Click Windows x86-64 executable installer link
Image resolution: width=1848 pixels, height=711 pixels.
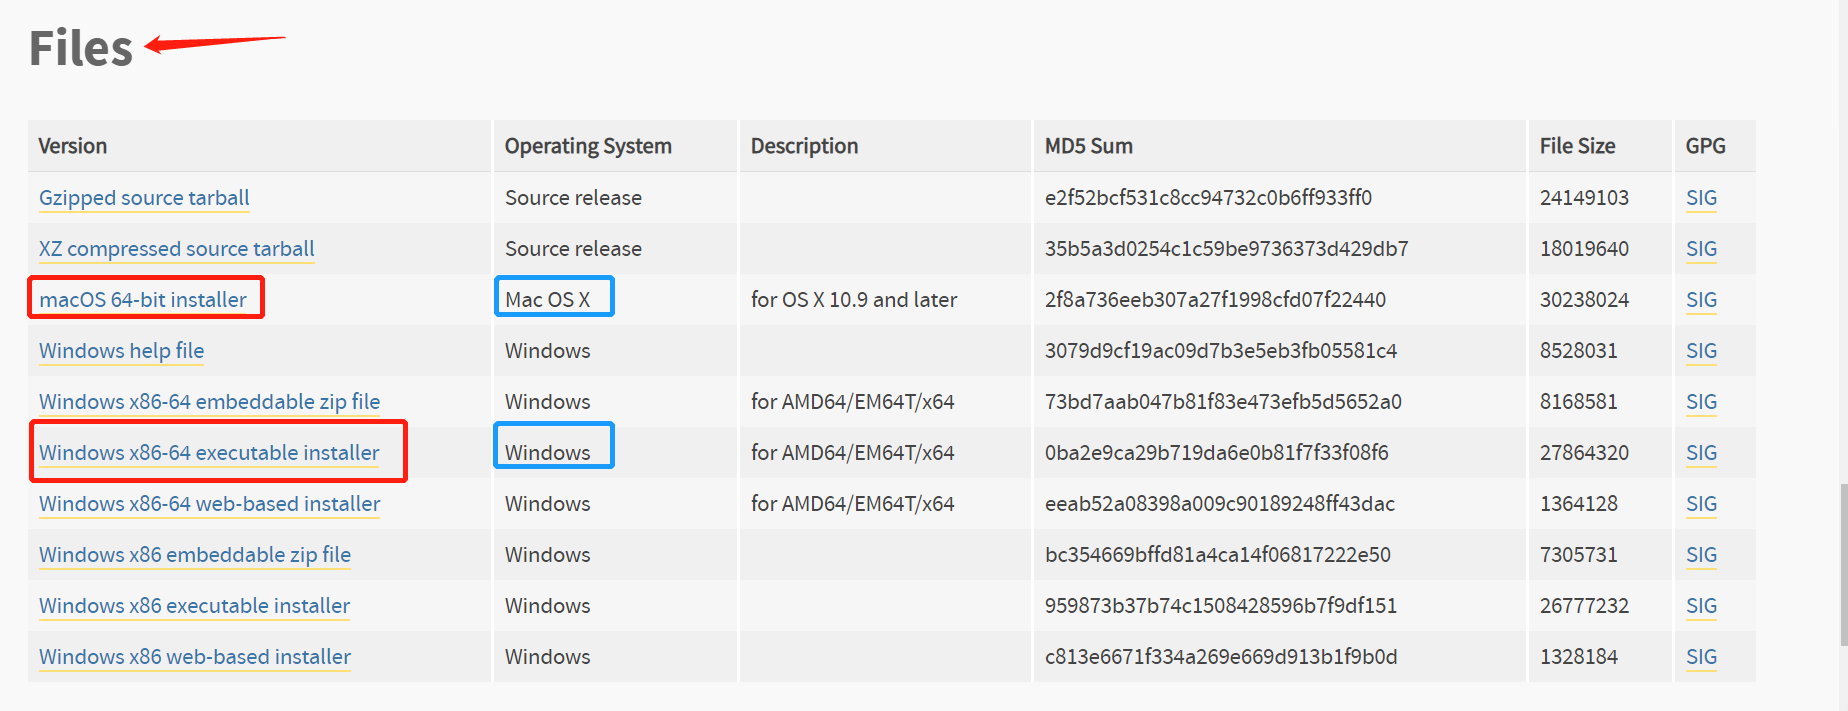click(x=209, y=453)
